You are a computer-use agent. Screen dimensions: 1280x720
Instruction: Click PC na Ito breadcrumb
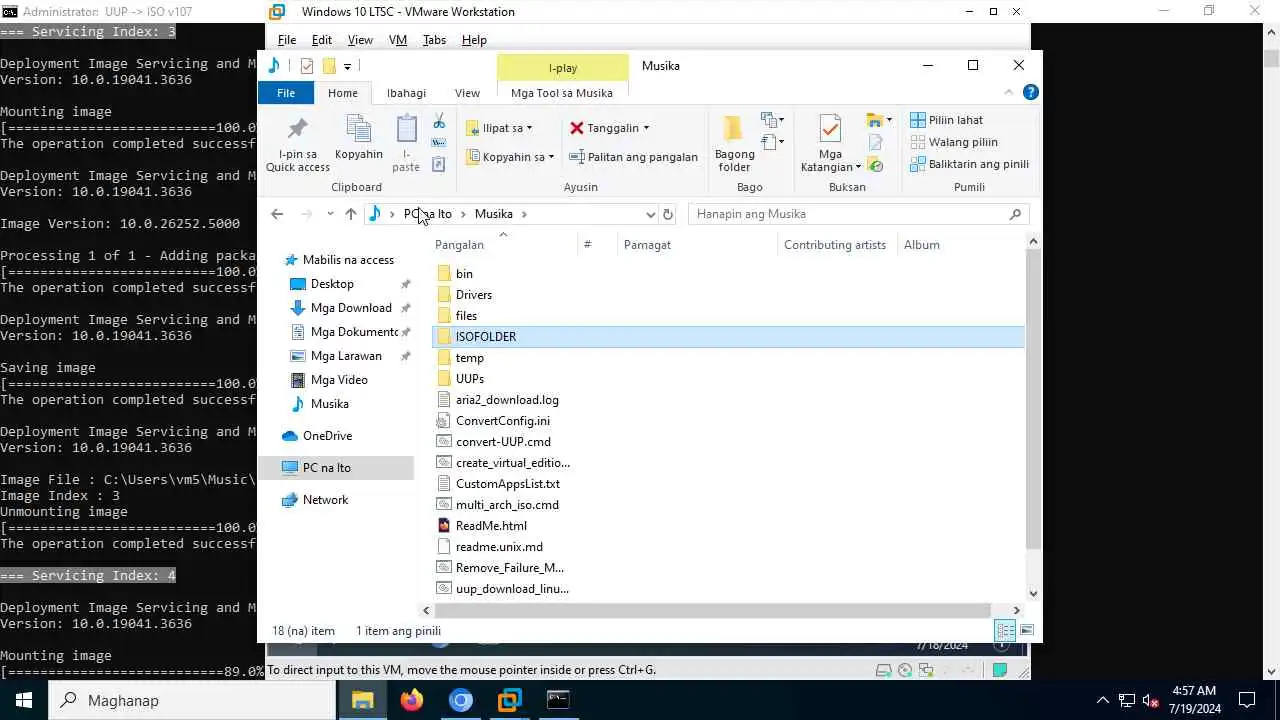428,214
